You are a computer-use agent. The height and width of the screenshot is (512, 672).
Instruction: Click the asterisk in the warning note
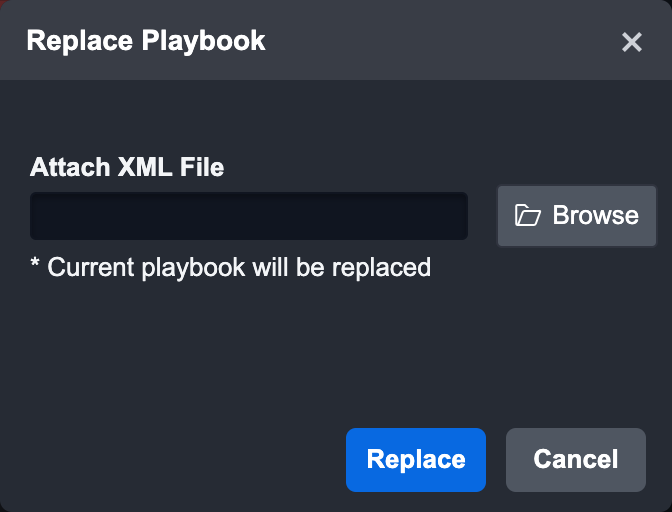(x=35, y=265)
